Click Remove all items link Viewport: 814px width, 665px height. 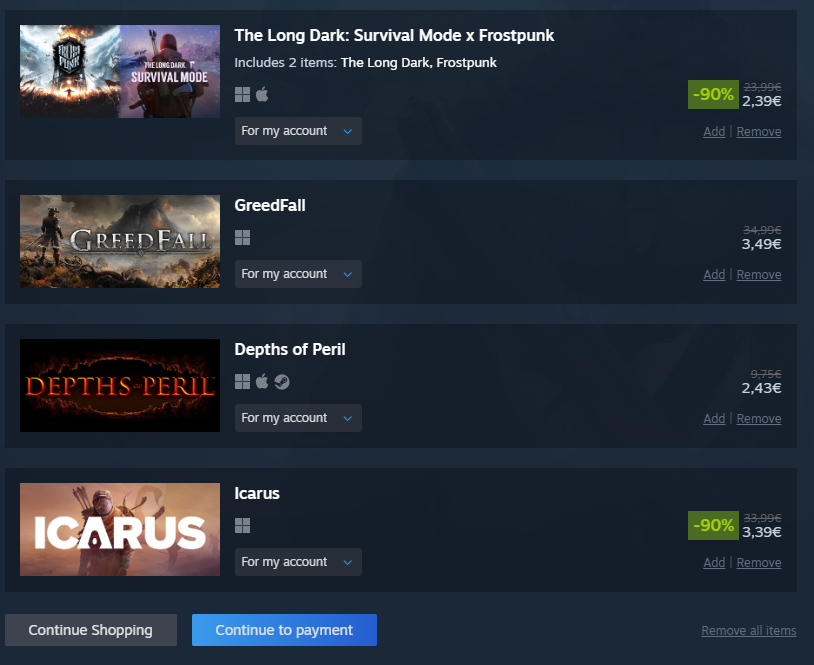[x=749, y=631]
